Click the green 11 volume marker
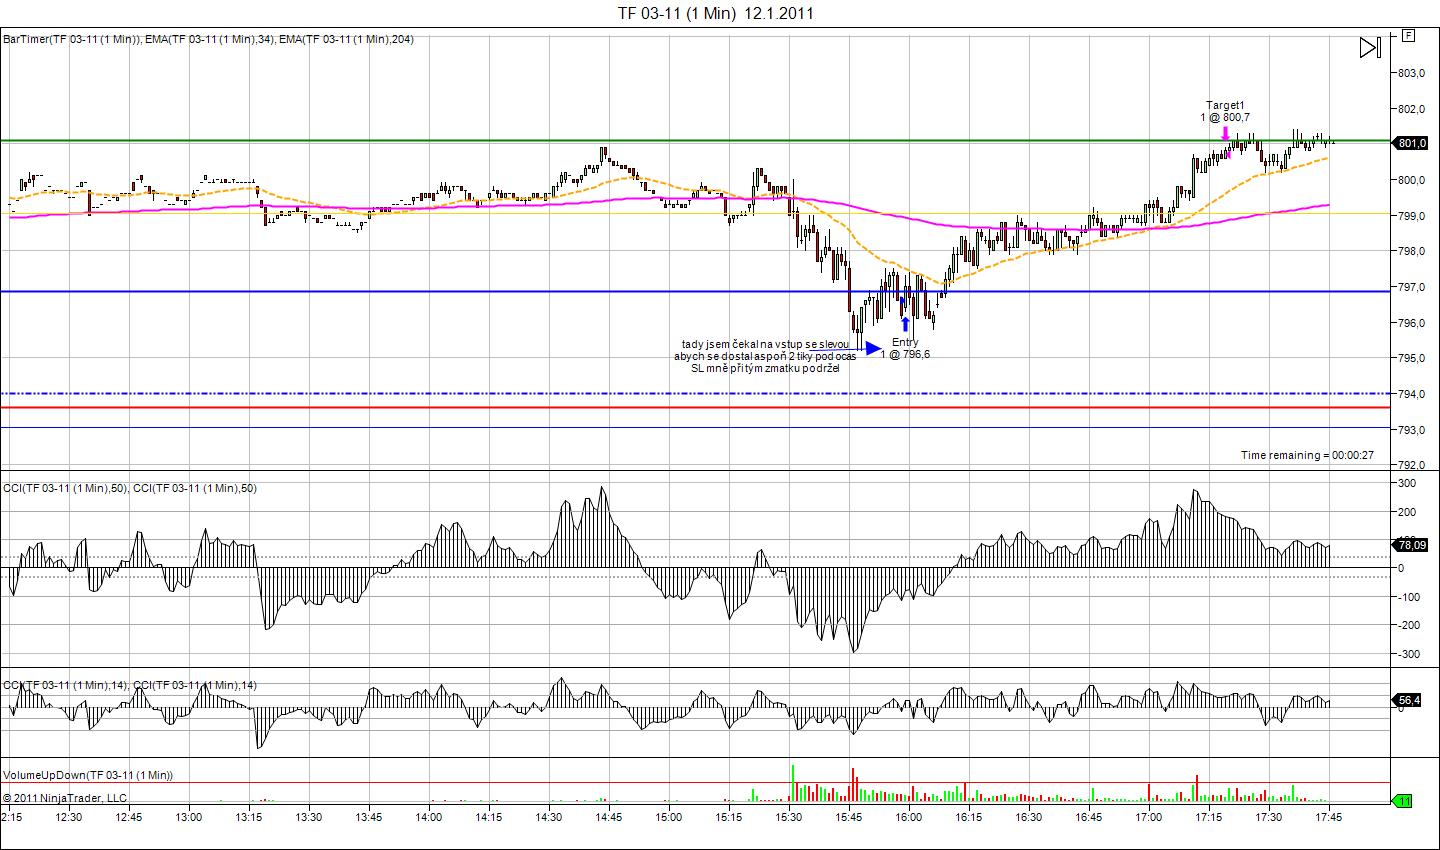The height and width of the screenshot is (850, 1440). pyautogui.click(x=1403, y=800)
